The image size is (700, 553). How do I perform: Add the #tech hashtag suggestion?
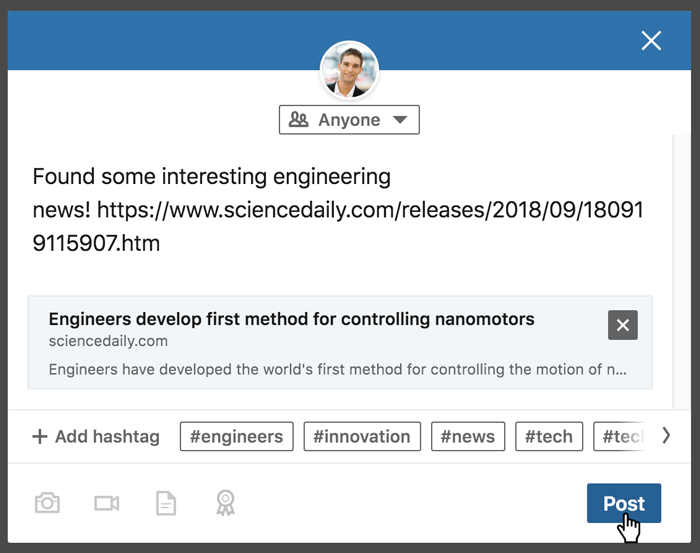[549, 436]
